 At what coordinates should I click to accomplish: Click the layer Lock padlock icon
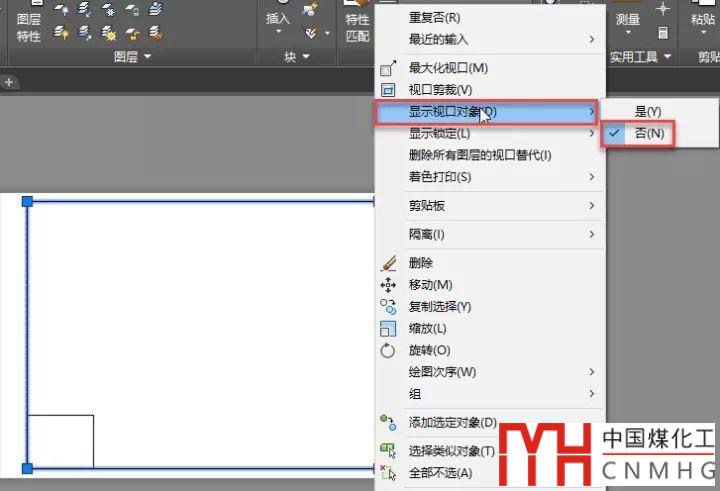[132, 8]
